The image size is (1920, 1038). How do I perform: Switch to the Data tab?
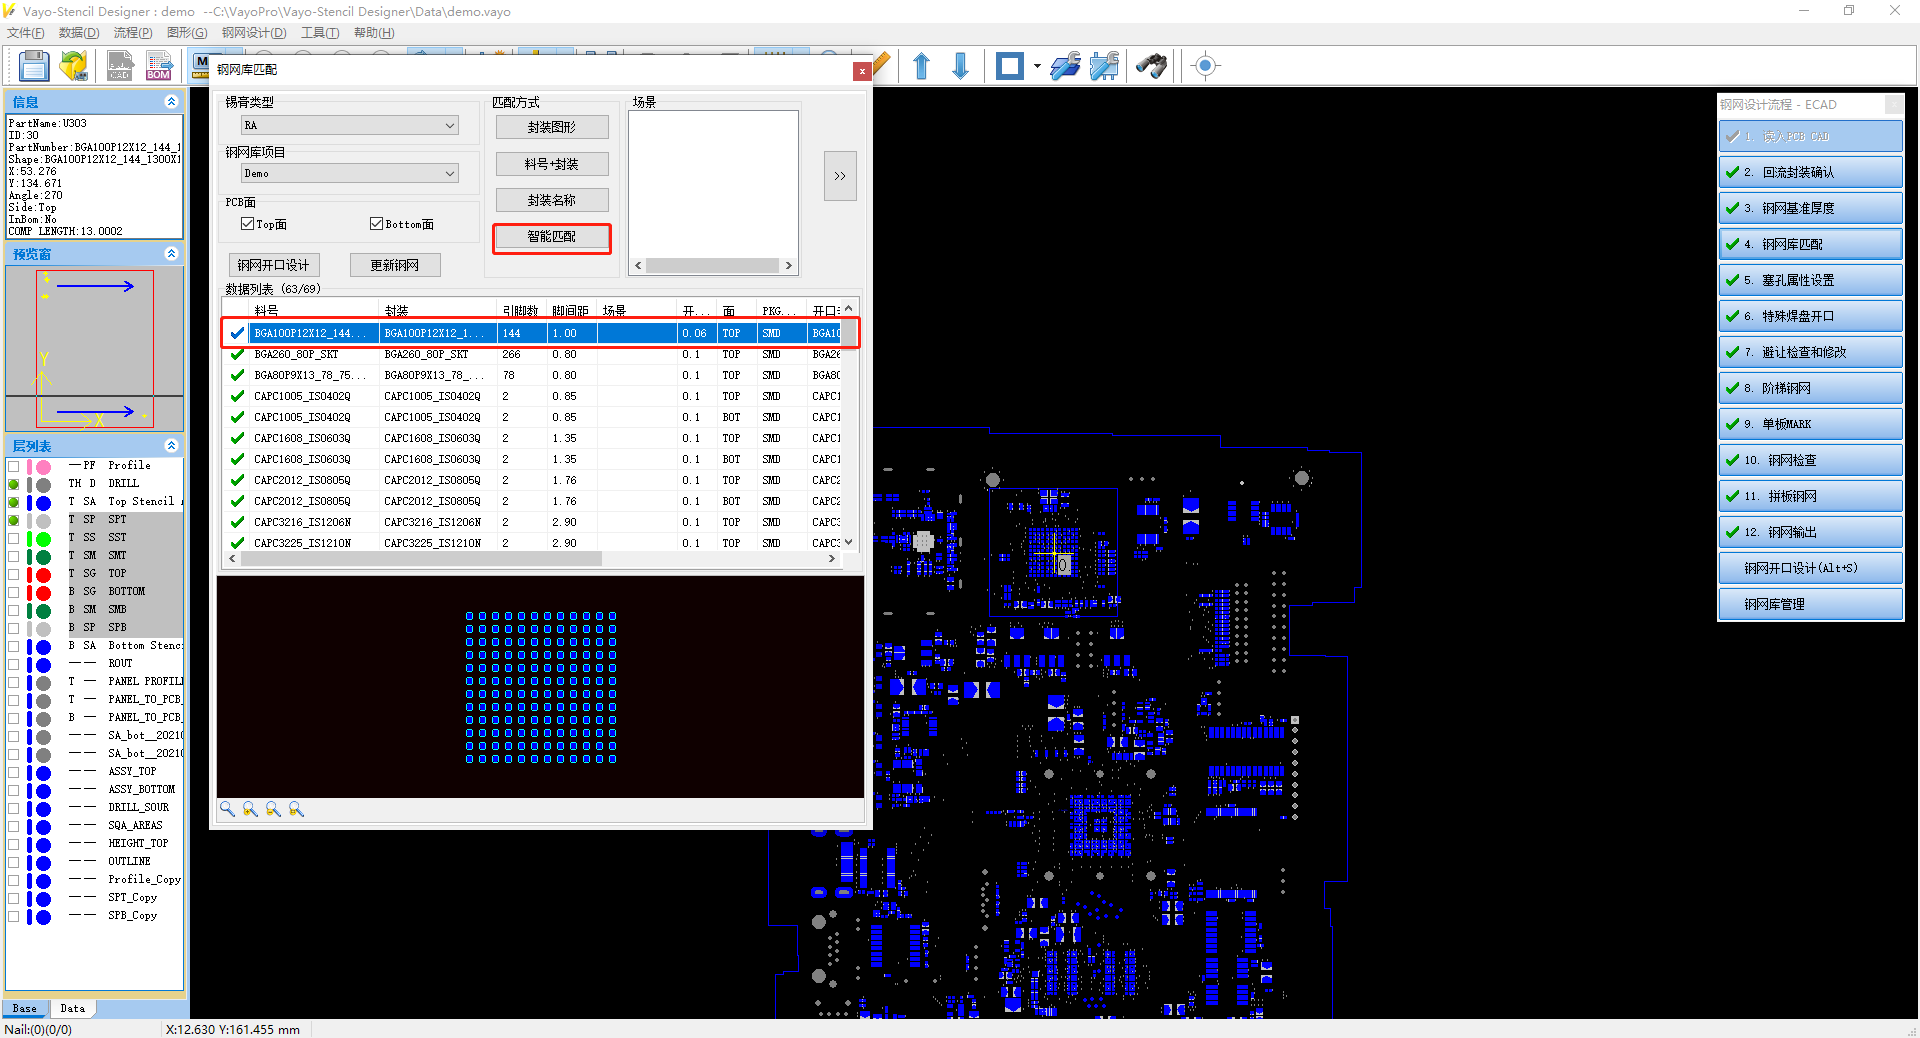coord(72,1008)
